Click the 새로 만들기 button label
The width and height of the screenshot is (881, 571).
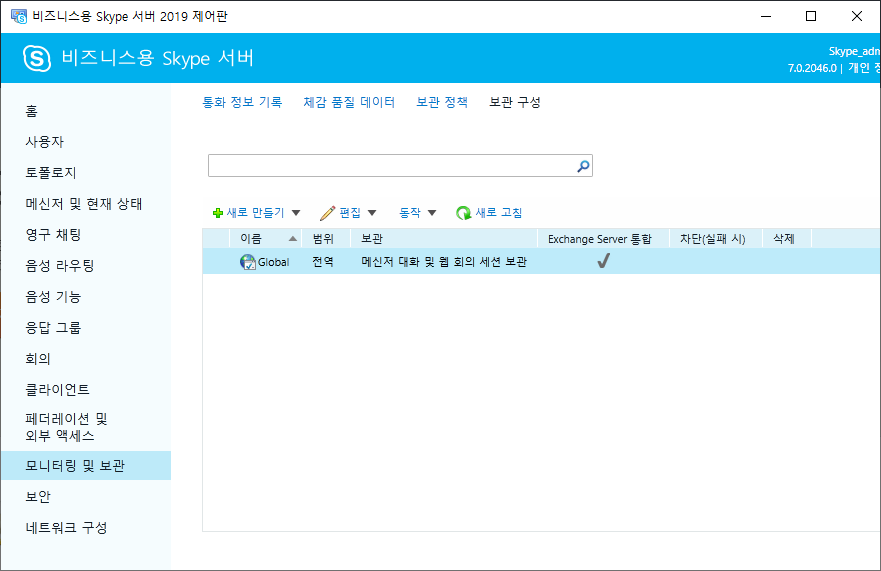tap(256, 213)
